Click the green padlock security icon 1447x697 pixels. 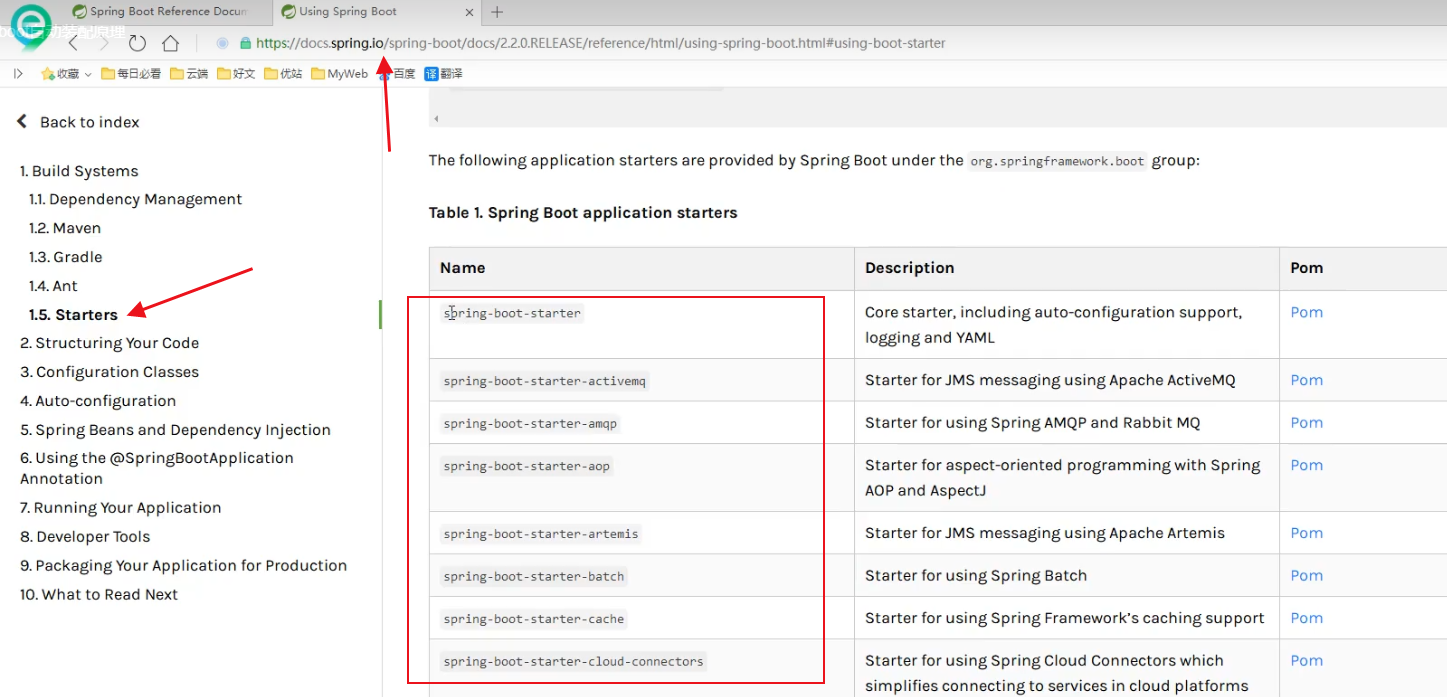245,43
